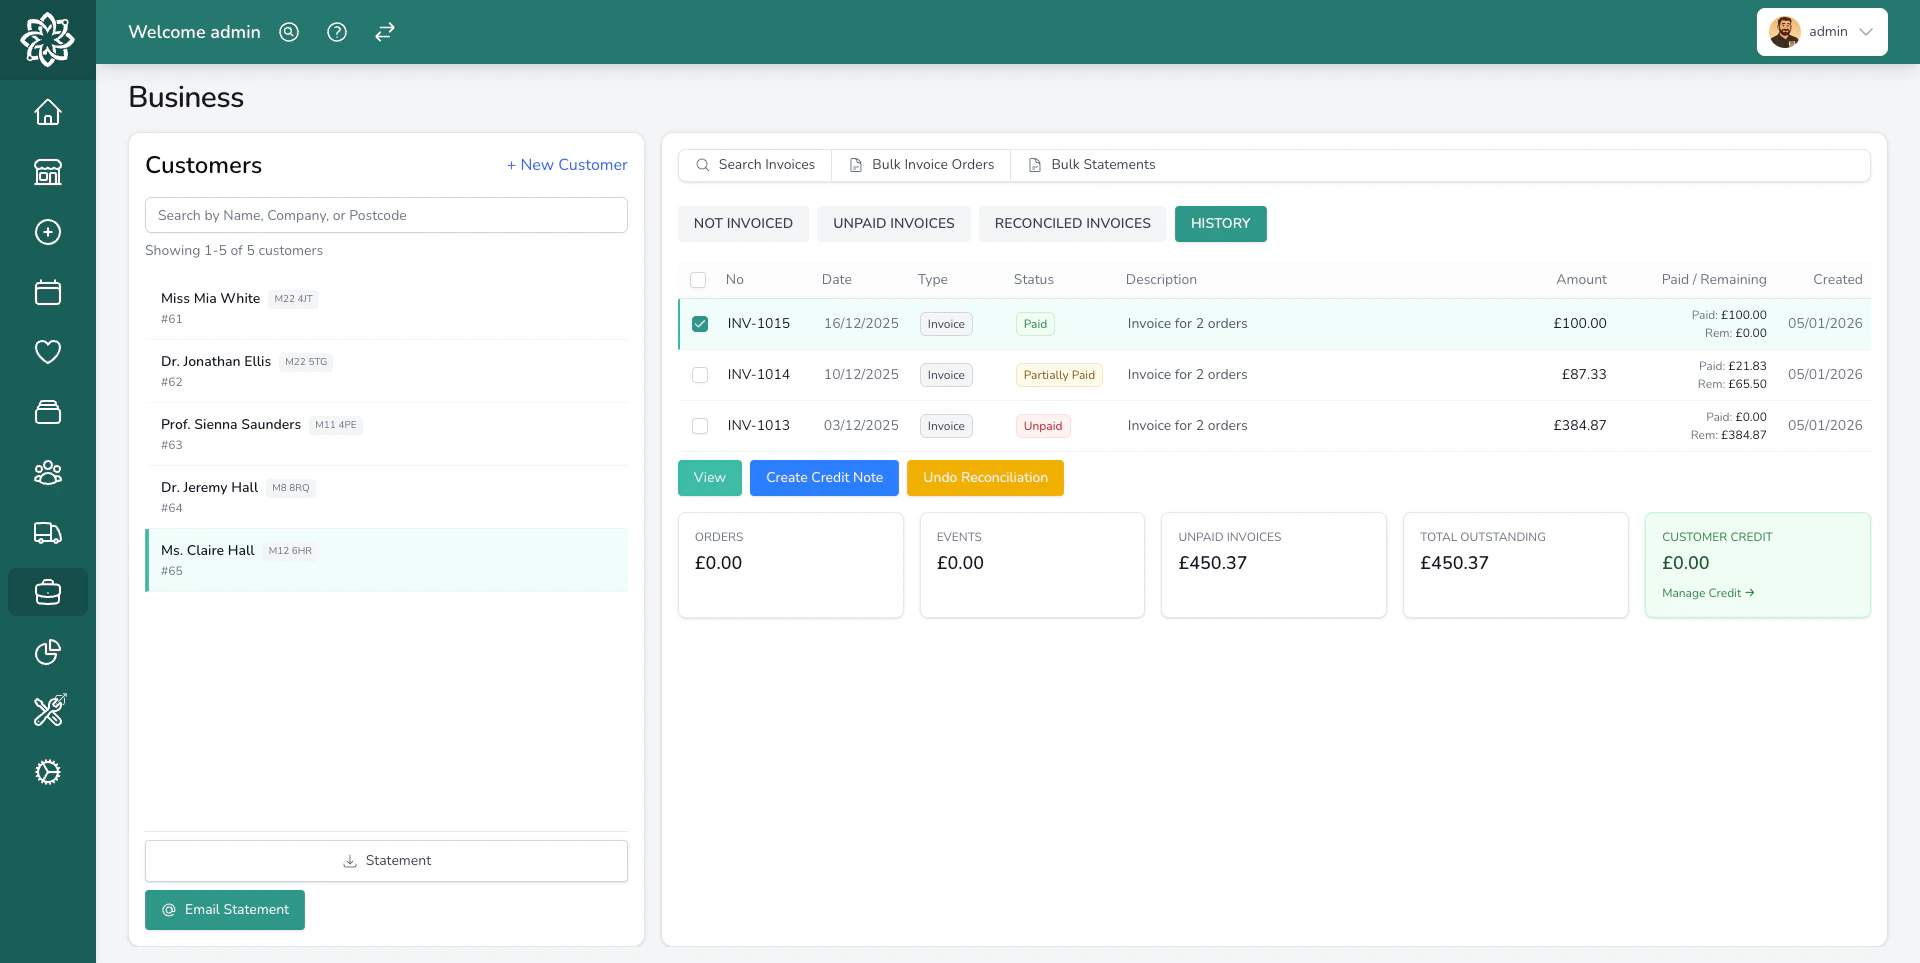Open the help question mark icon
The image size is (1920, 963).
[x=336, y=32]
